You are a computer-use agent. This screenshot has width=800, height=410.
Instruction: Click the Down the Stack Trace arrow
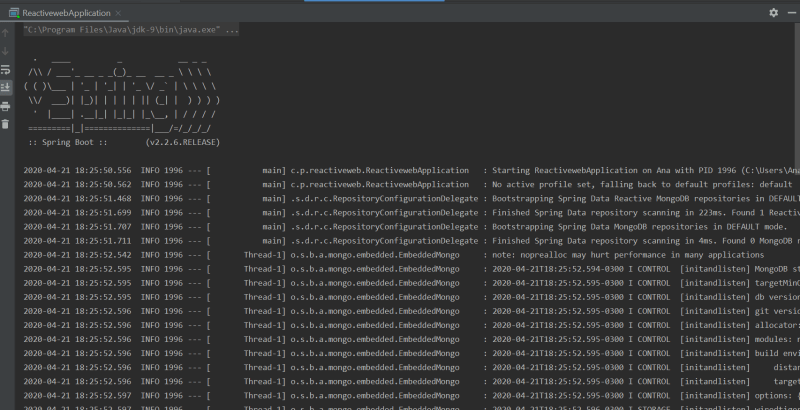point(6,51)
